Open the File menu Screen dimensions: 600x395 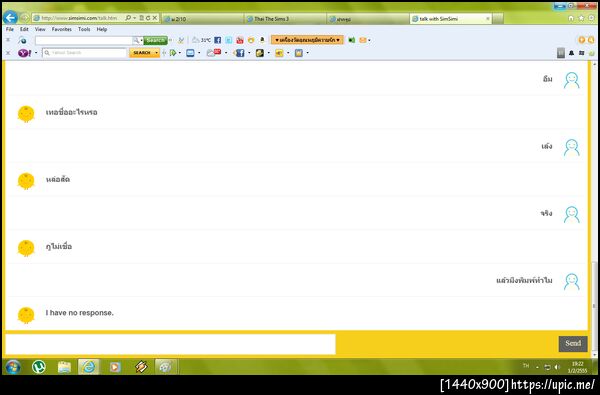[10, 29]
